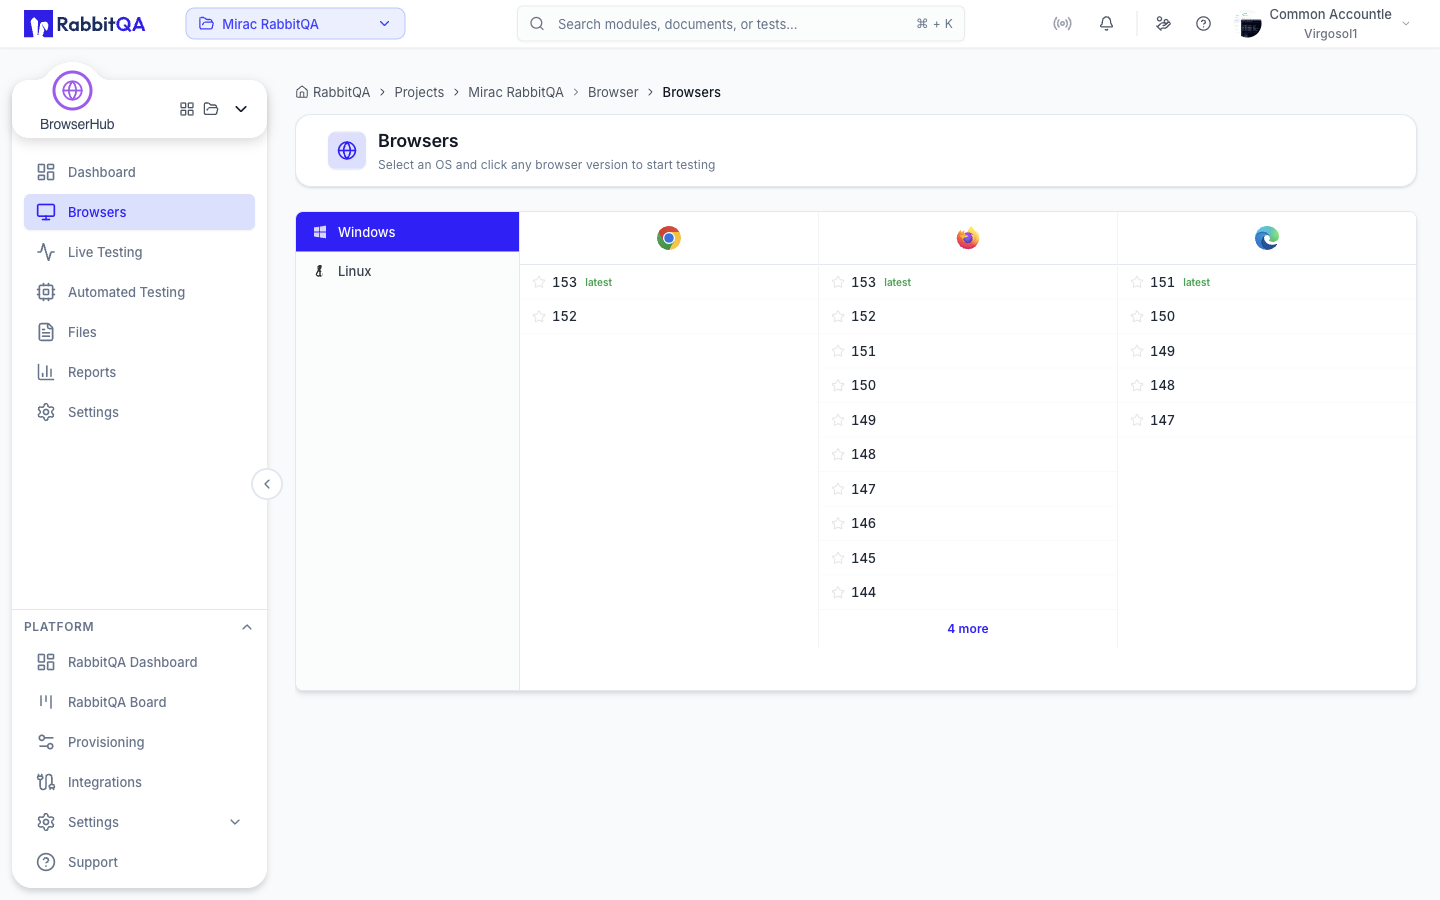1440x900 pixels.
Task: Click the grid view icon in BrowserHub card
Action: click(x=187, y=109)
